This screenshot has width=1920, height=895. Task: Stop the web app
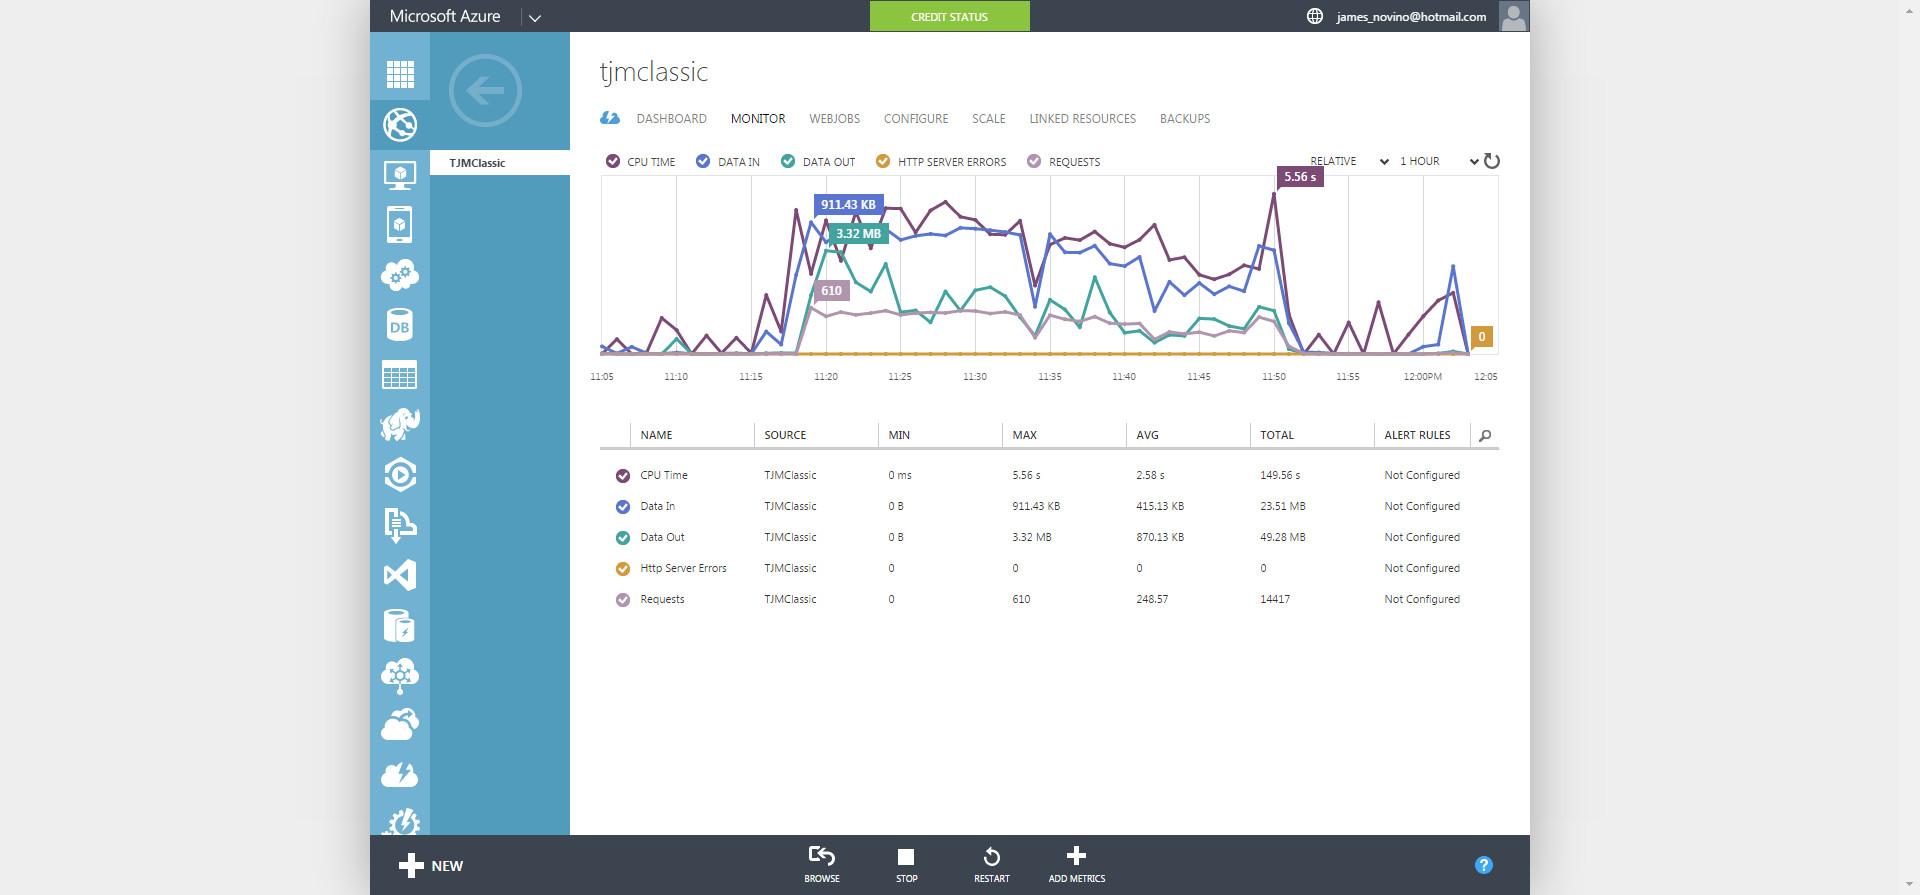[906, 865]
